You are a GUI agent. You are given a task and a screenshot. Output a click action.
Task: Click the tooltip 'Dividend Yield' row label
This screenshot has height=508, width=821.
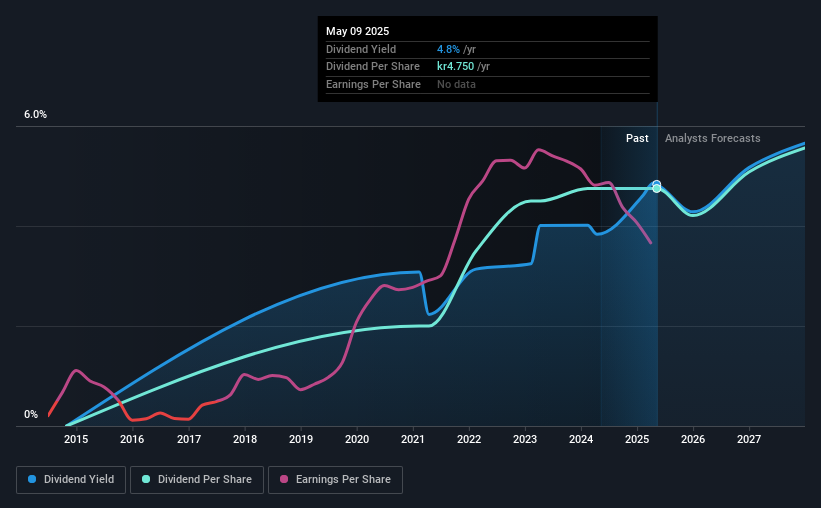pyautogui.click(x=361, y=49)
